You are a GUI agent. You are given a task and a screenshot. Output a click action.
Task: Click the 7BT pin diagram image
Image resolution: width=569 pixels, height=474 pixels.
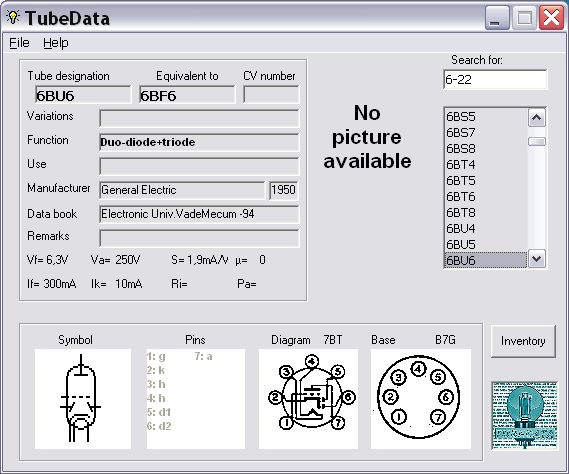[x=308, y=399]
